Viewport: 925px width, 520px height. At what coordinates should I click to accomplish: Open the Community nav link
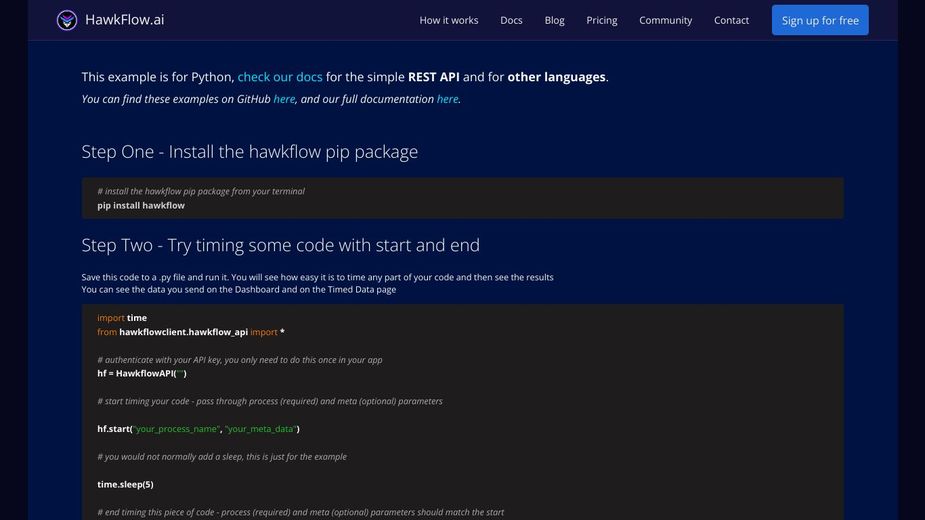[x=665, y=20]
